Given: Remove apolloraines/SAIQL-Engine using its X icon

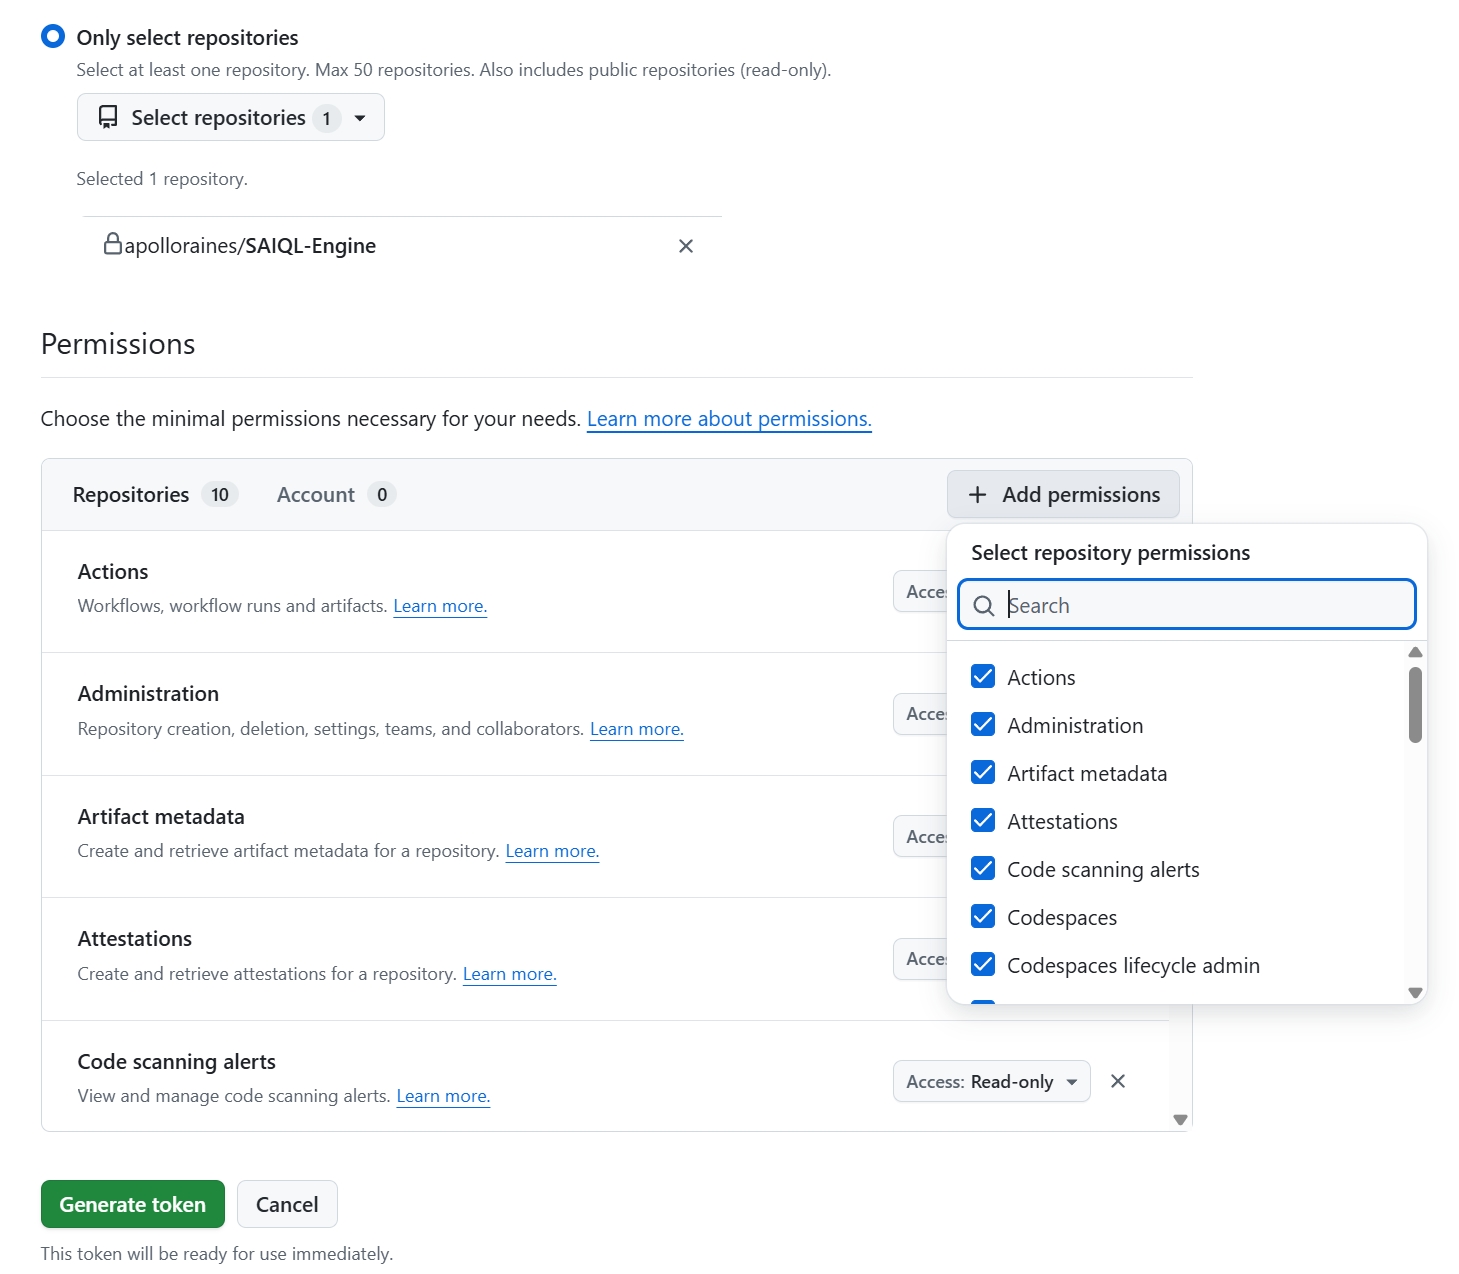Looking at the screenshot, I should pyautogui.click(x=686, y=246).
